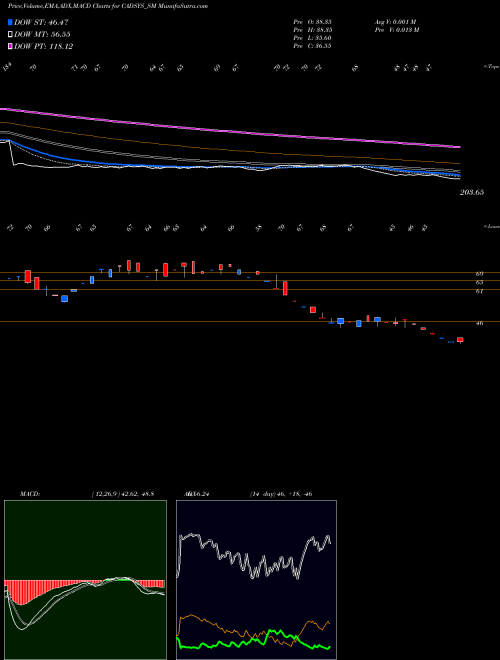This screenshot has width=500, height=660.
Task: Click the blue DOW ST legend swatch
Action: (x=11, y=22)
